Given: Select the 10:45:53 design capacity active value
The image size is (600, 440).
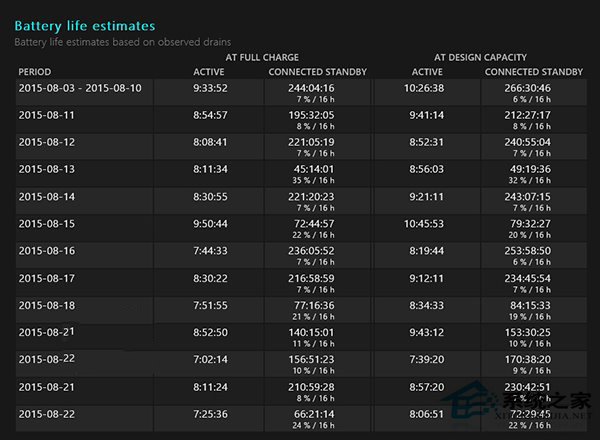Looking at the screenshot, I should [426, 223].
